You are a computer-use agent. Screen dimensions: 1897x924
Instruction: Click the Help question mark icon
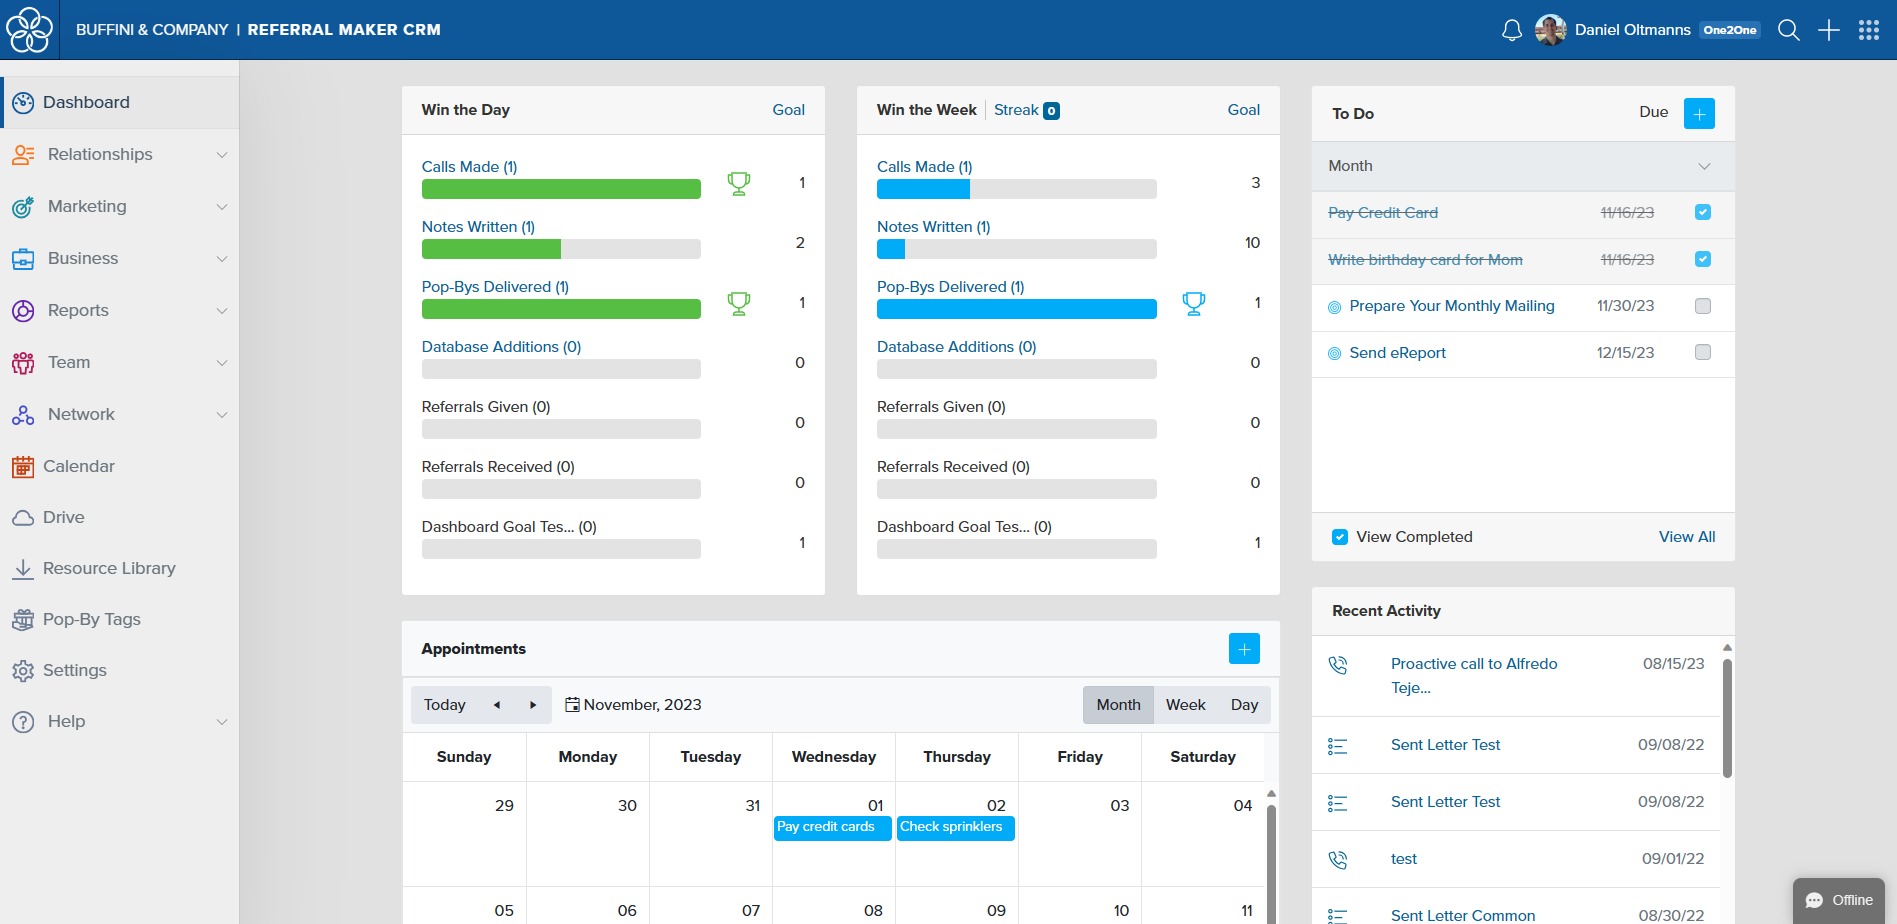pos(23,721)
